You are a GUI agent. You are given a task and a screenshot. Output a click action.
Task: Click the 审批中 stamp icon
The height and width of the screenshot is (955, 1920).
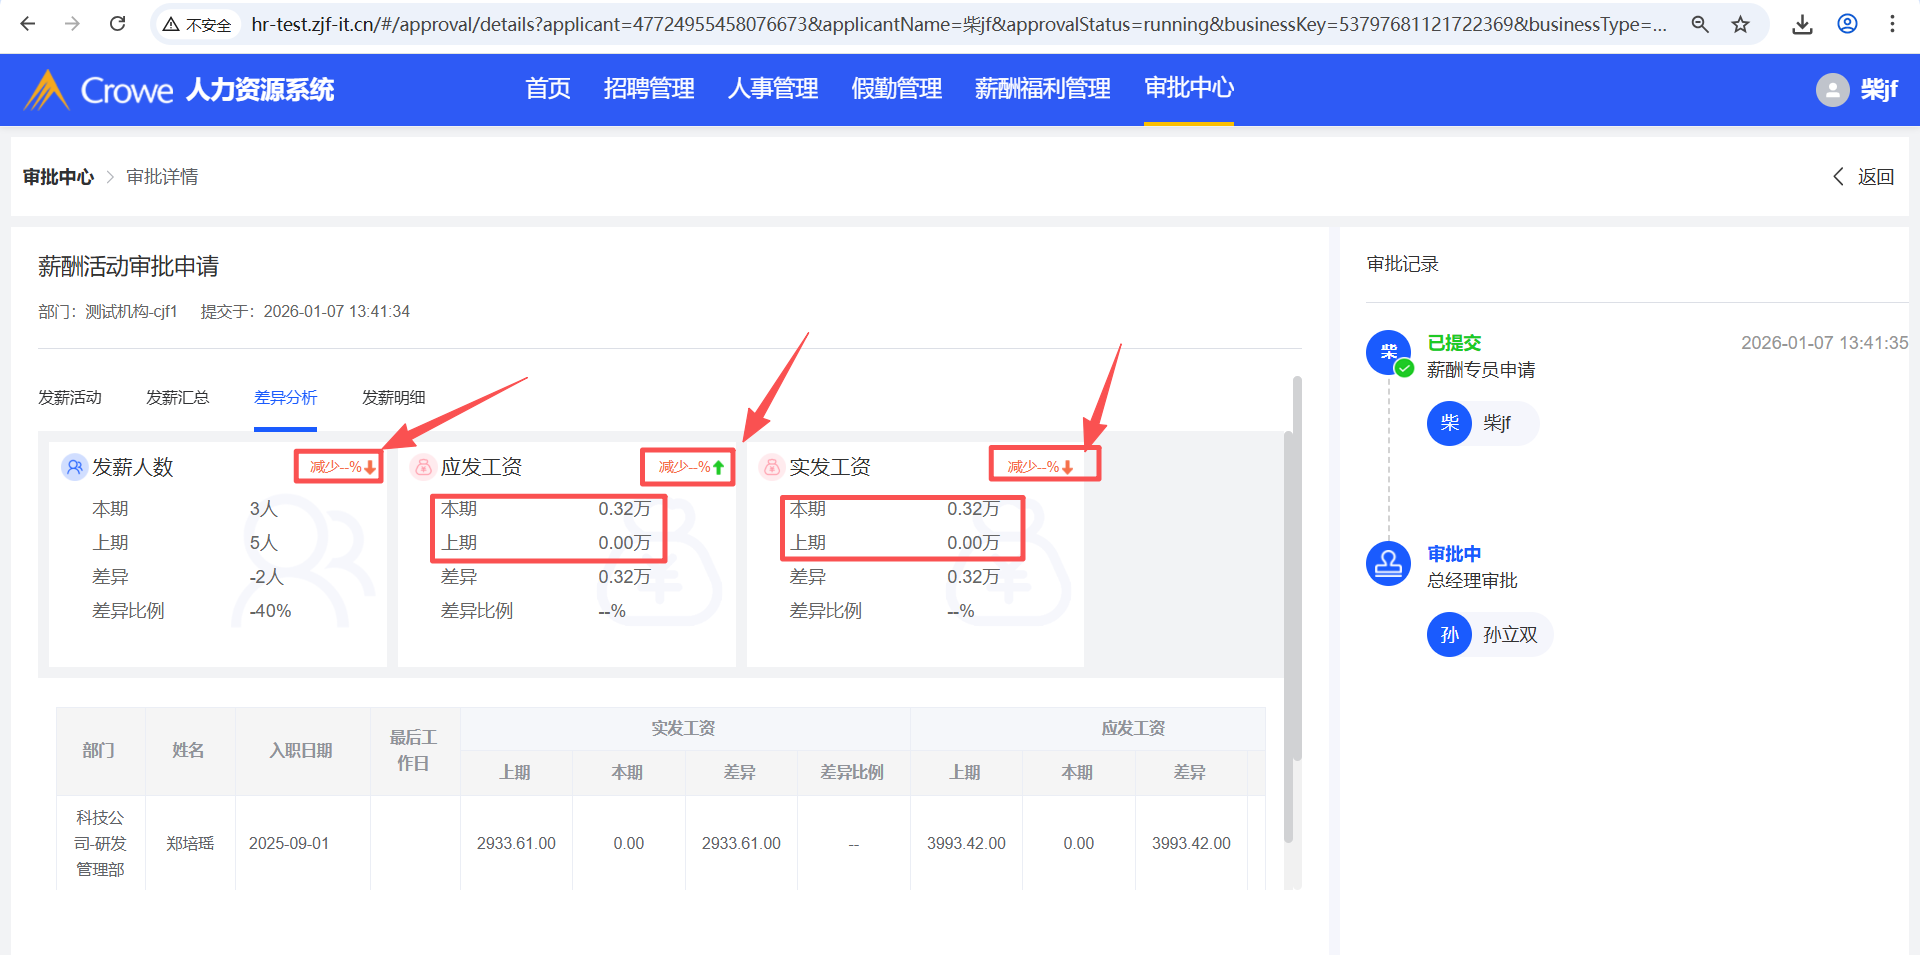point(1388,563)
